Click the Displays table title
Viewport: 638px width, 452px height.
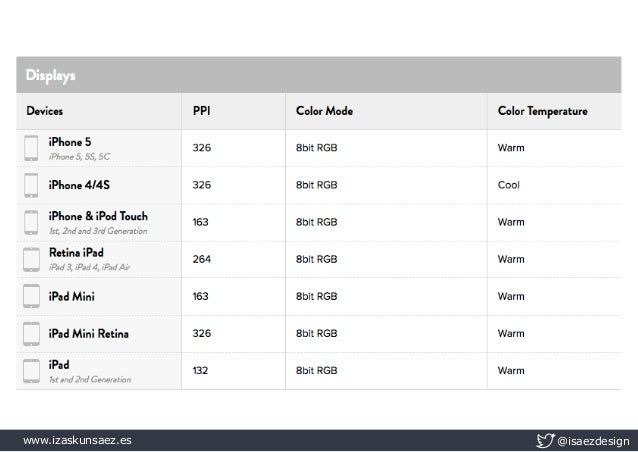coord(50,76)
